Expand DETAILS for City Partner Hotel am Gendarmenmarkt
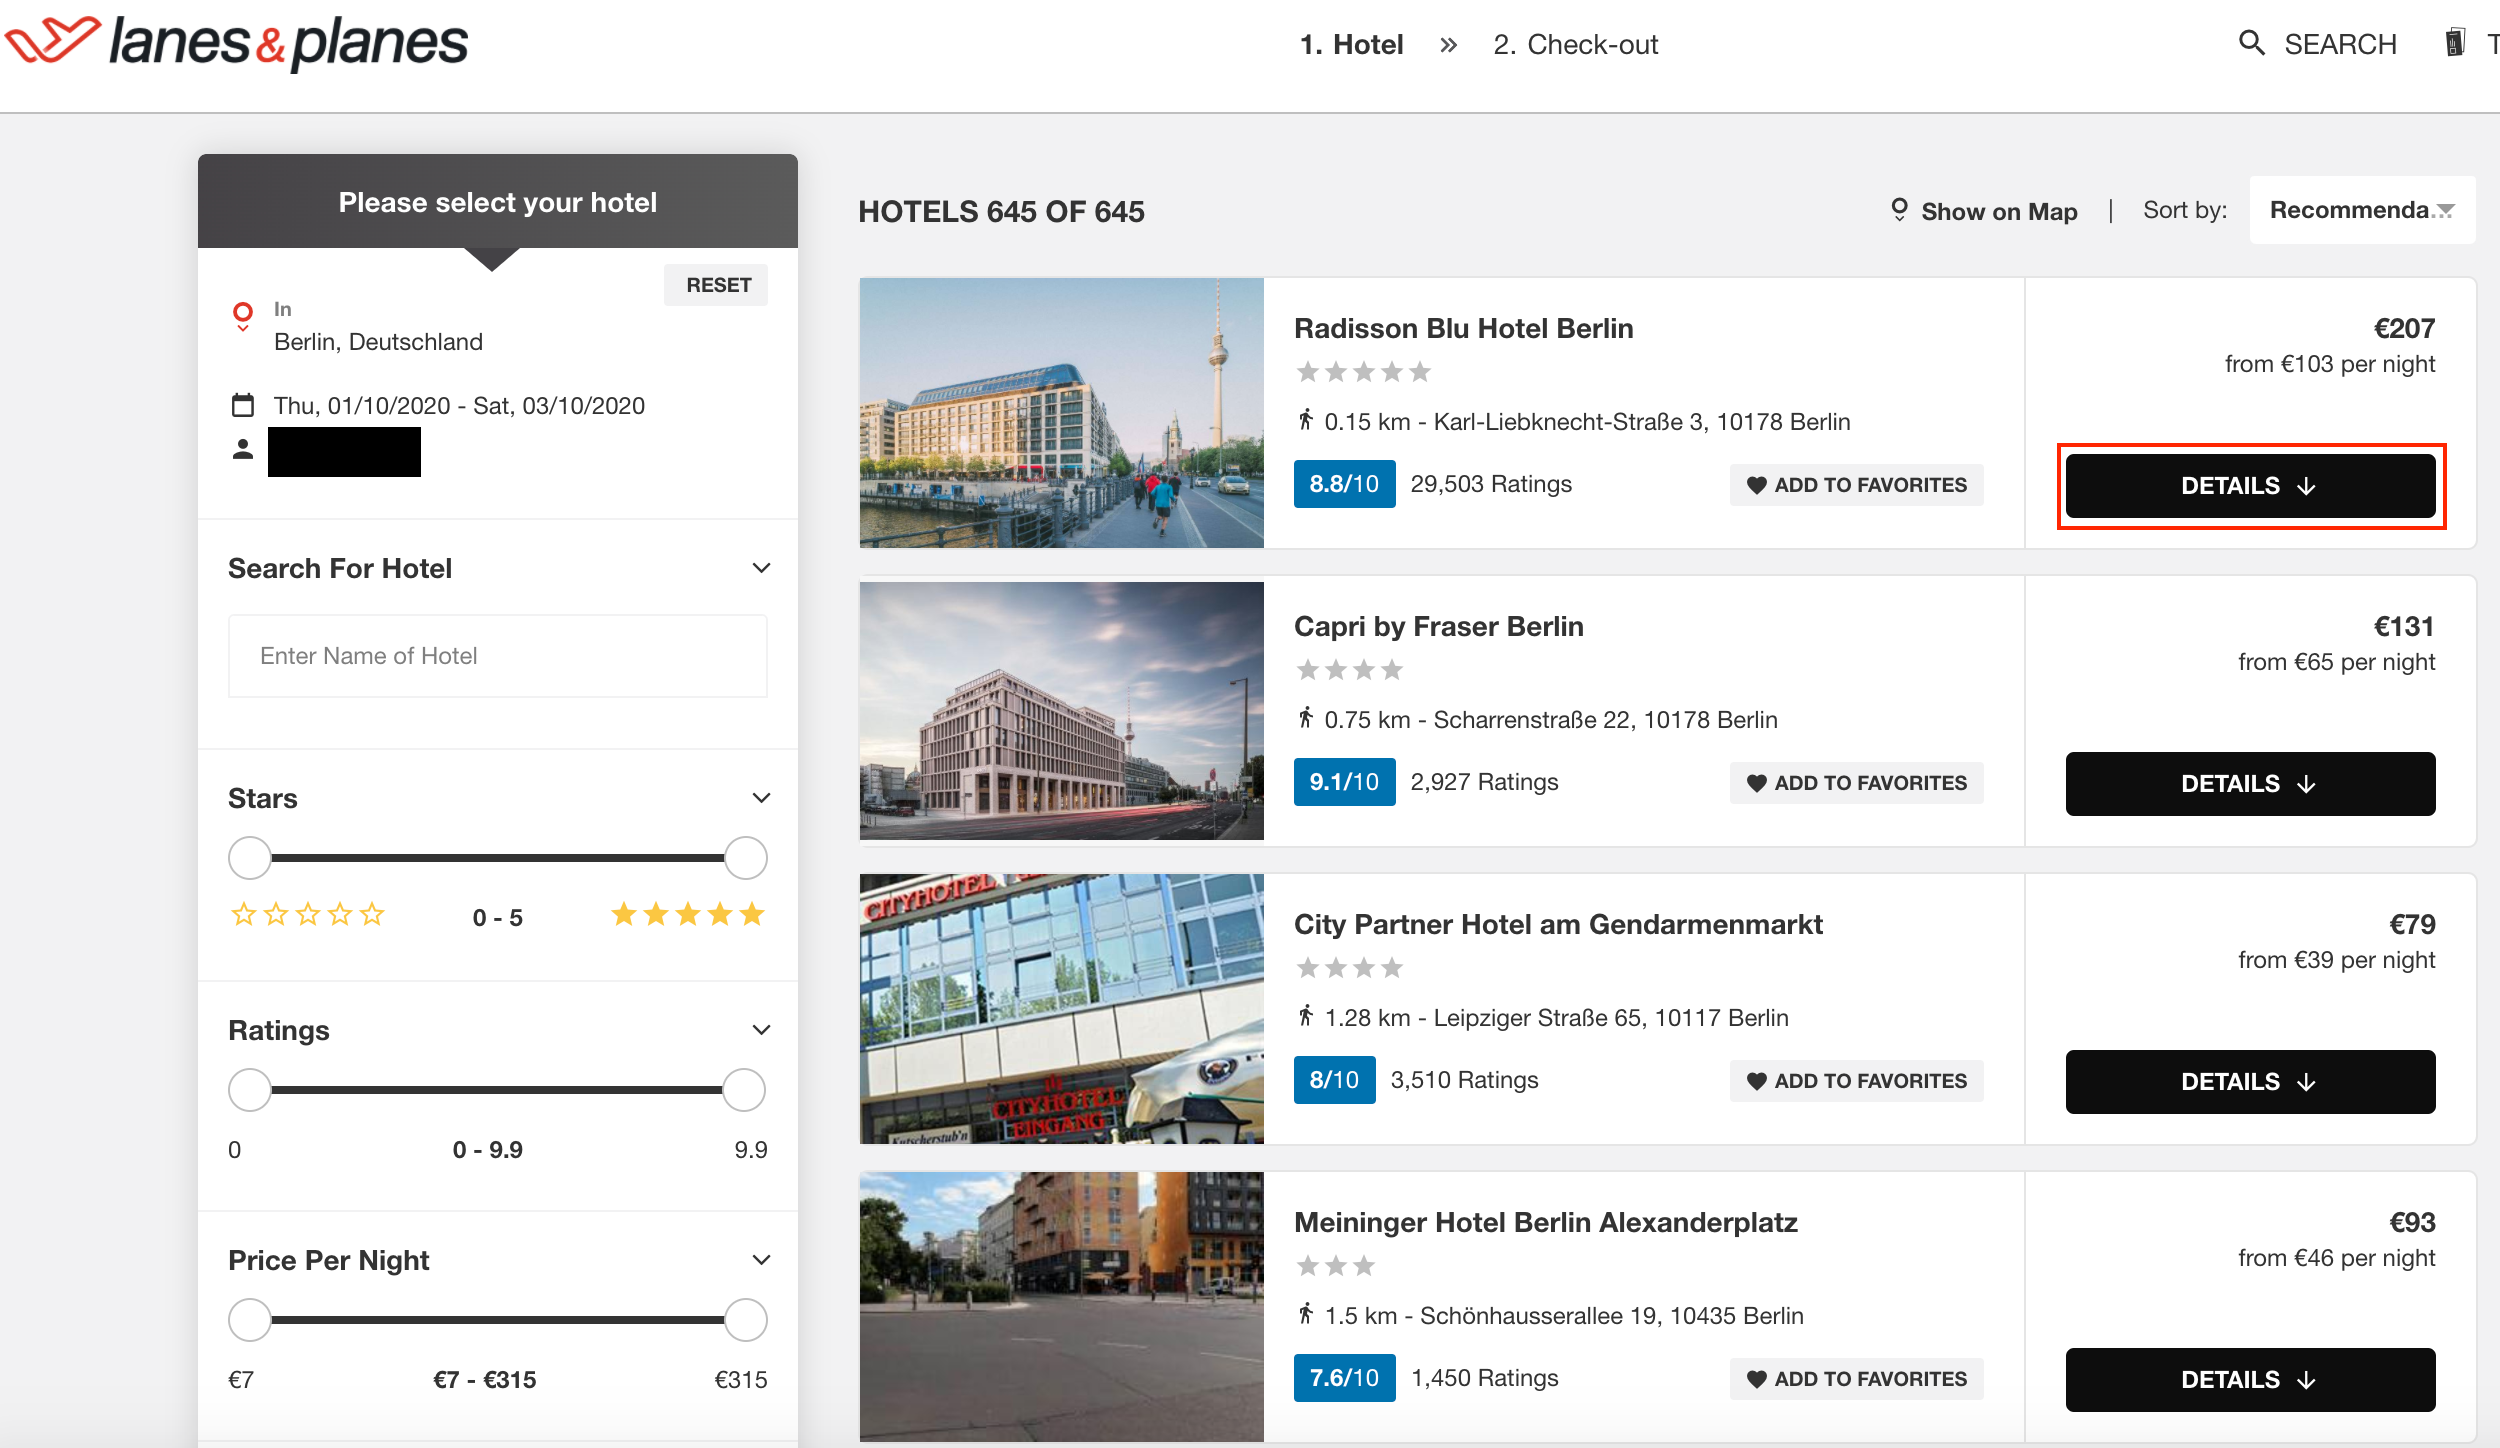This screenshot has height=1448, width=2500. [x=2250, y=1082]
